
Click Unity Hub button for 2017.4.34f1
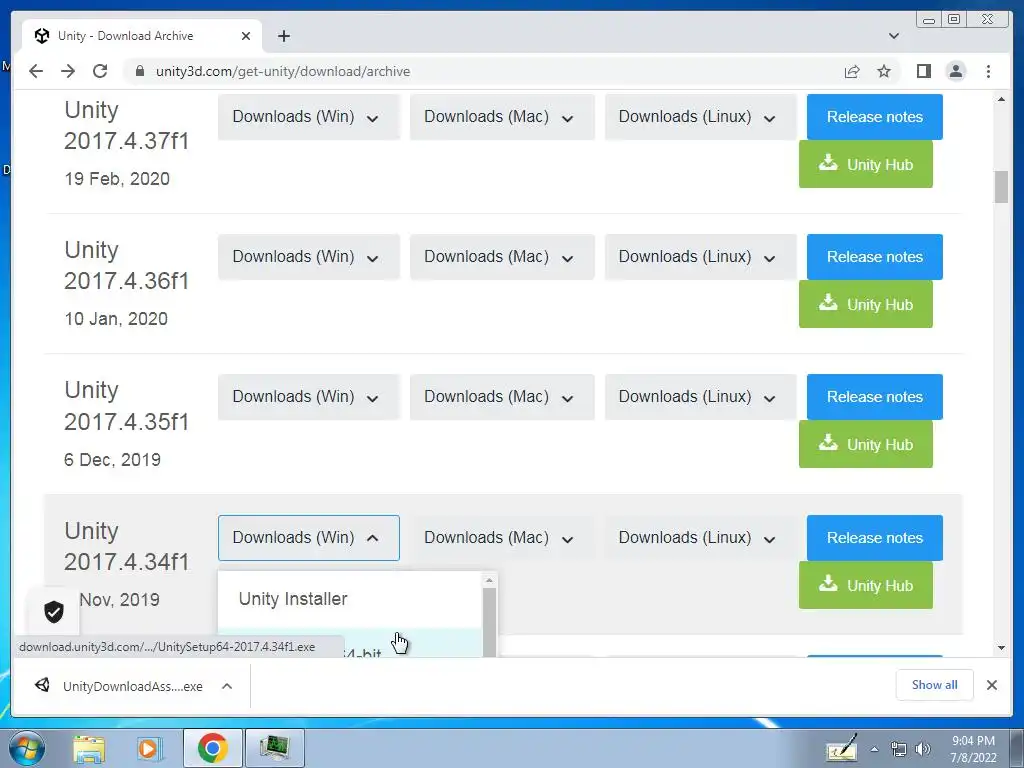click(x=865, y=585)
